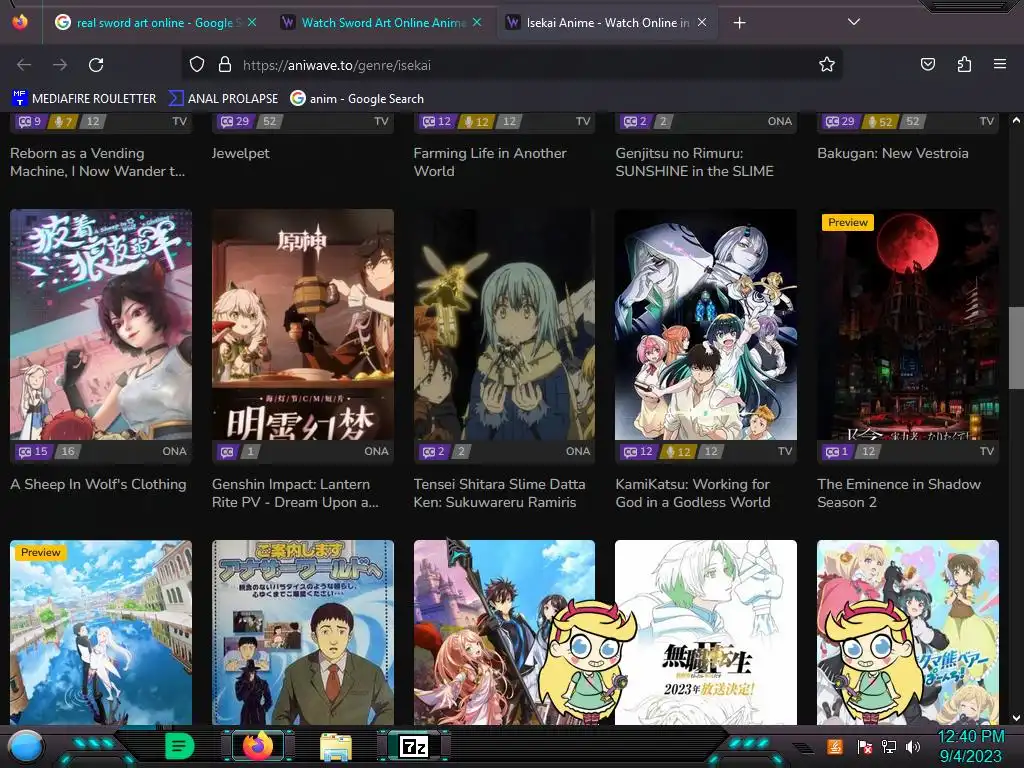The height and width of the screenshot is (768, 1024).
Task: Open a new tab with the plus button
Action: 739,23
